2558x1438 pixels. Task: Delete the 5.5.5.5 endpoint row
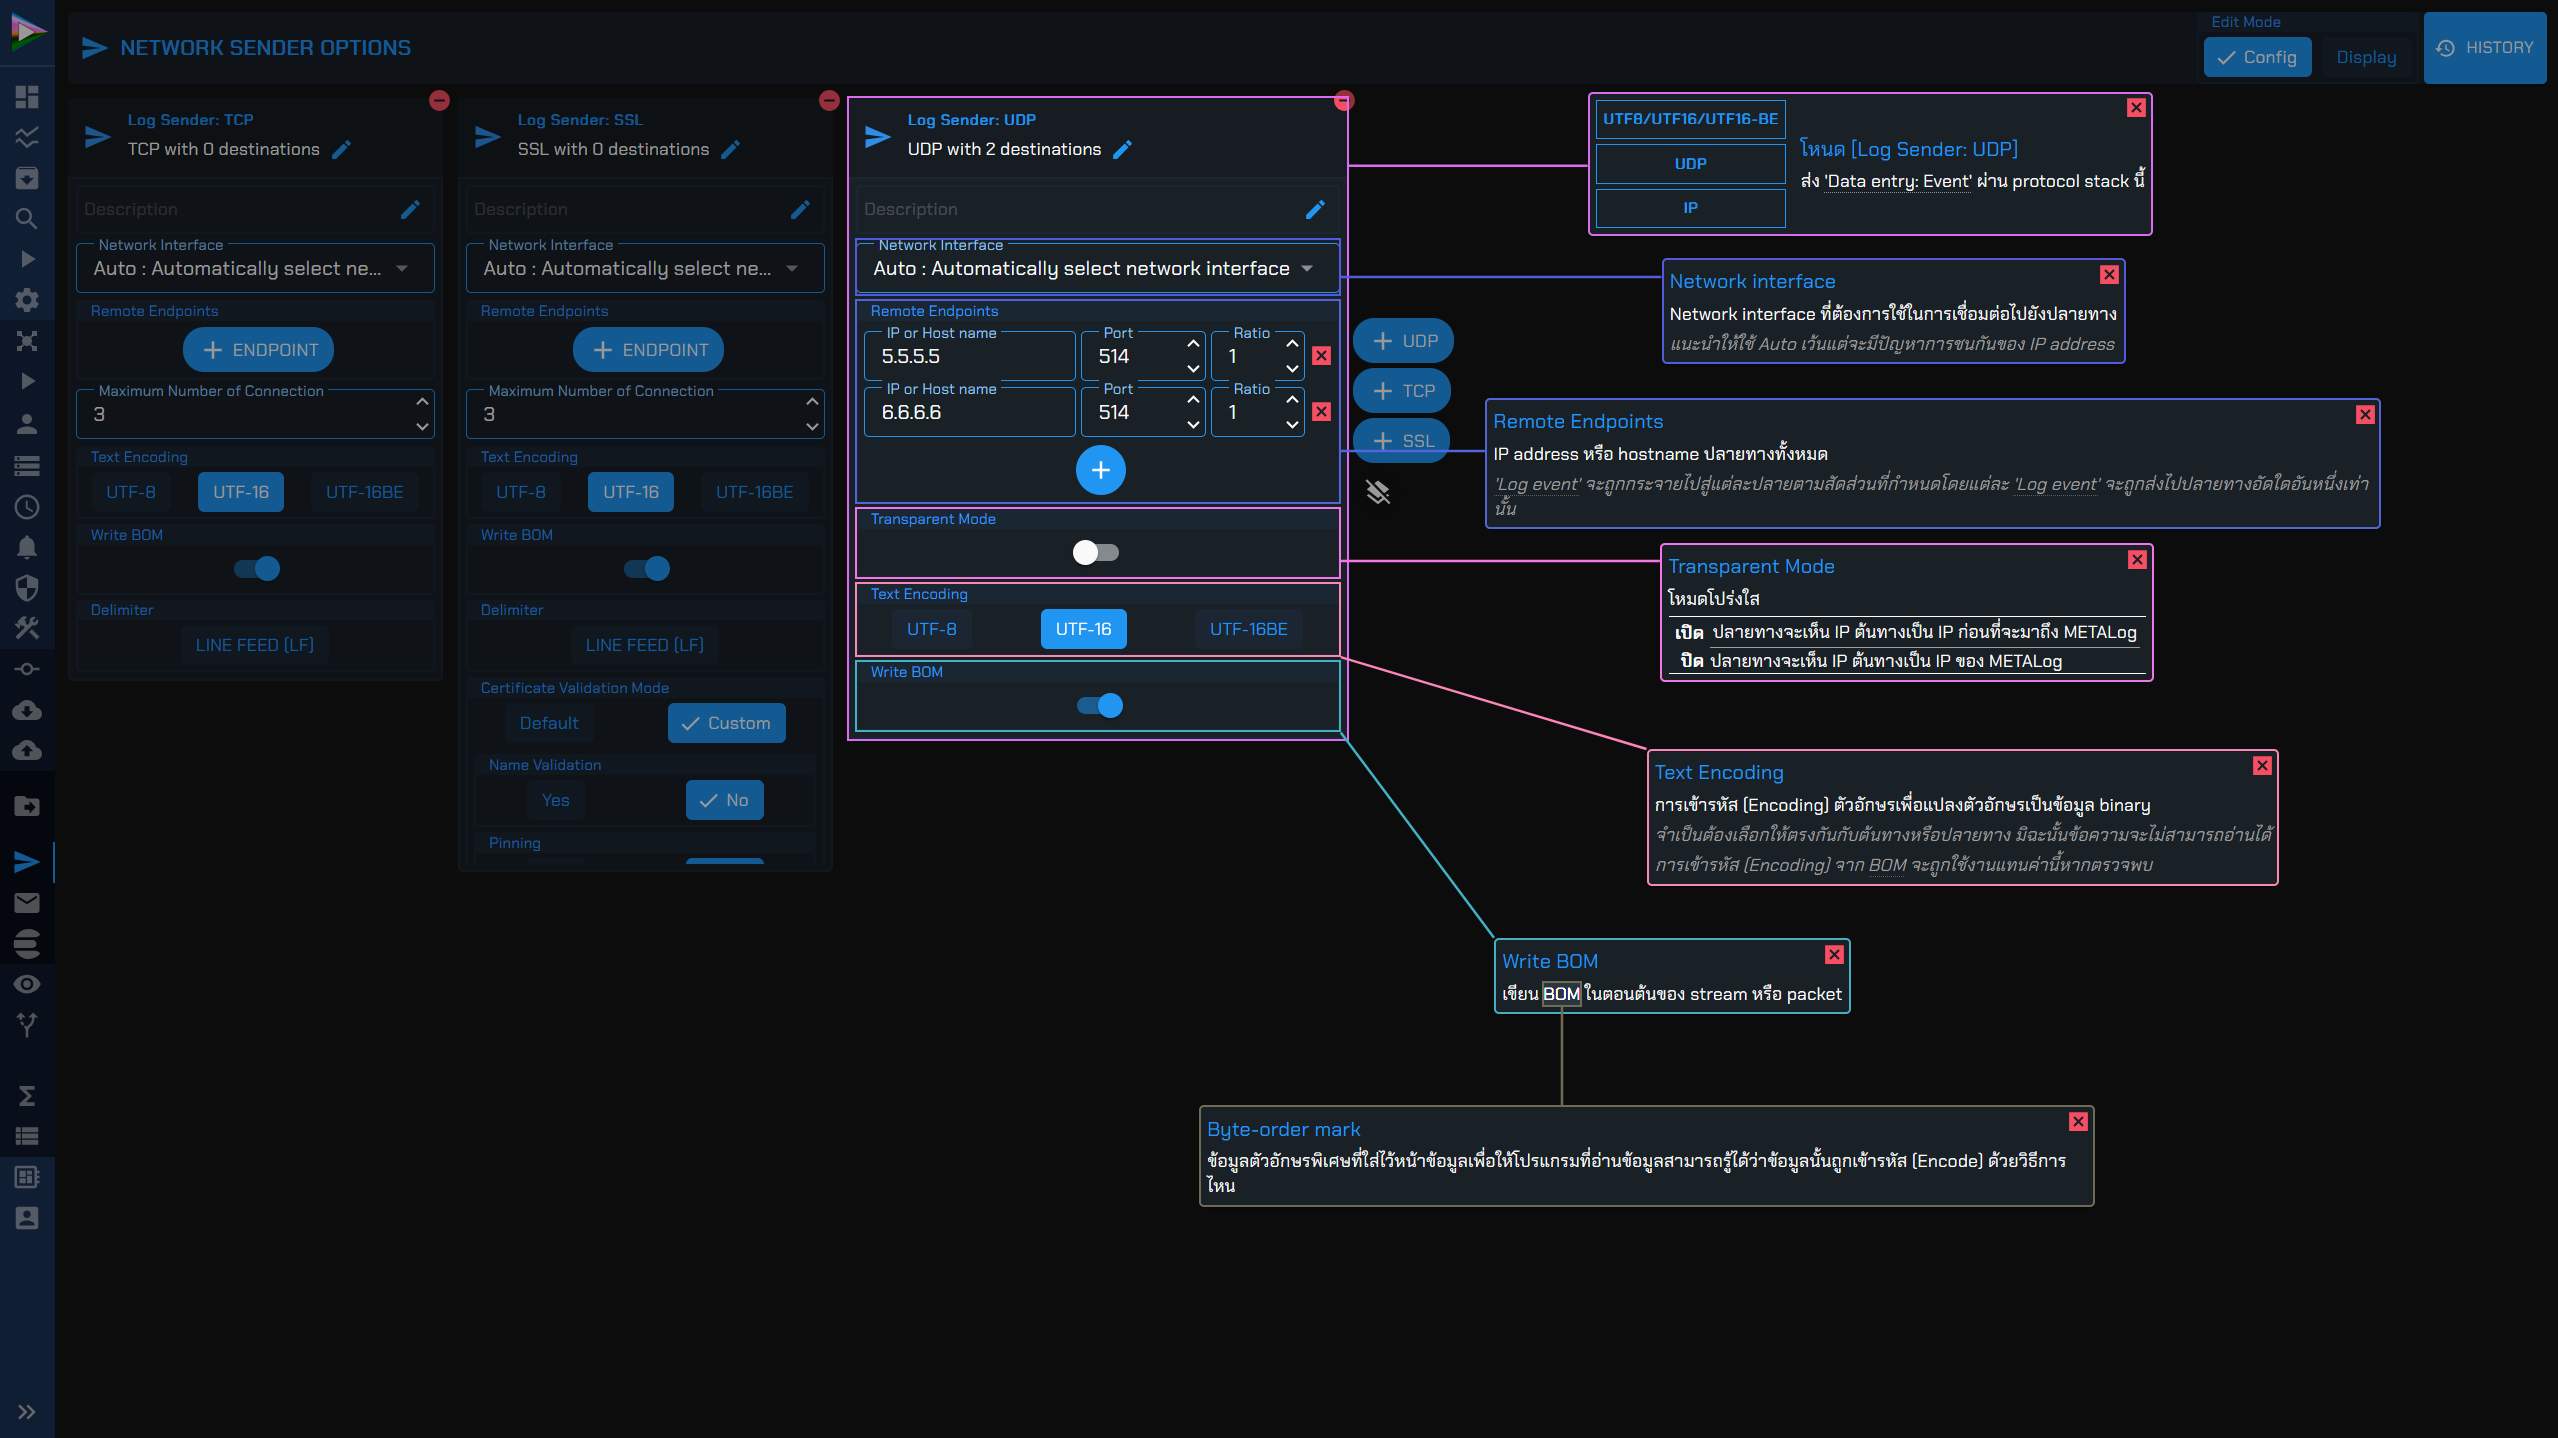tap(1321, 356)
